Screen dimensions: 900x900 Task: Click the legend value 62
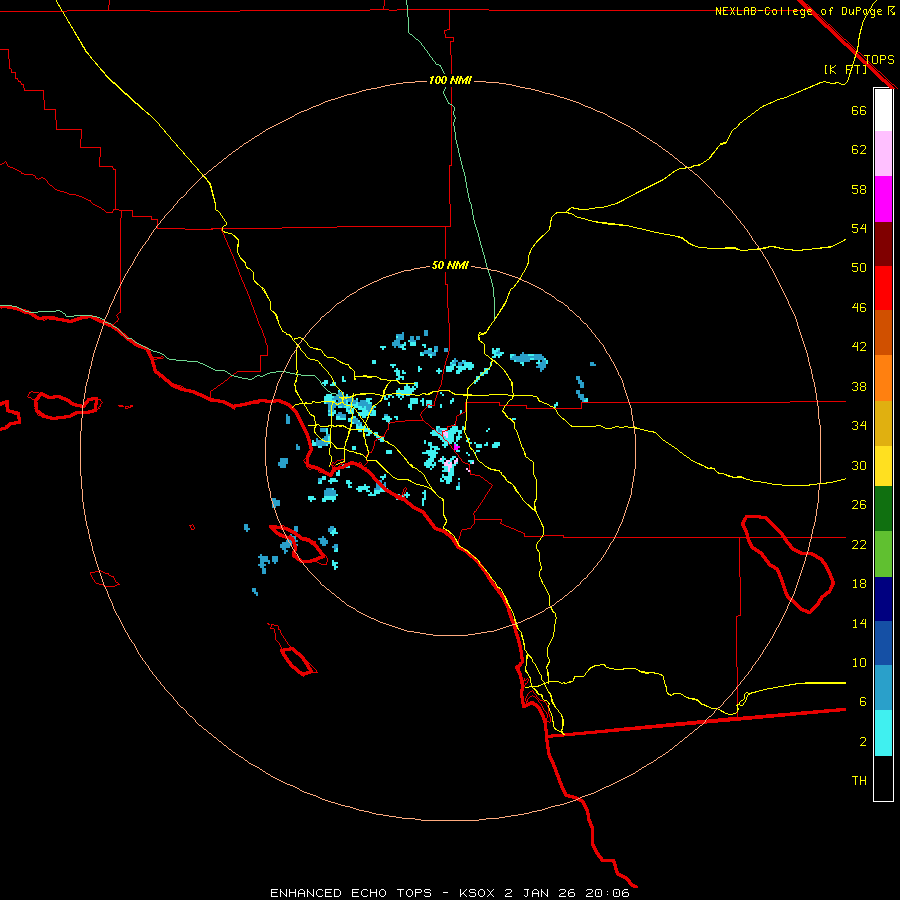(x=859, y=150)
